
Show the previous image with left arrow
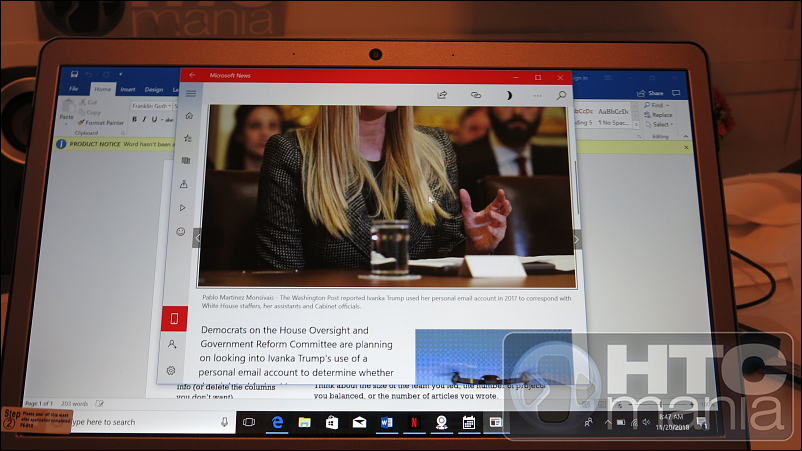click(x=198, y=238)
